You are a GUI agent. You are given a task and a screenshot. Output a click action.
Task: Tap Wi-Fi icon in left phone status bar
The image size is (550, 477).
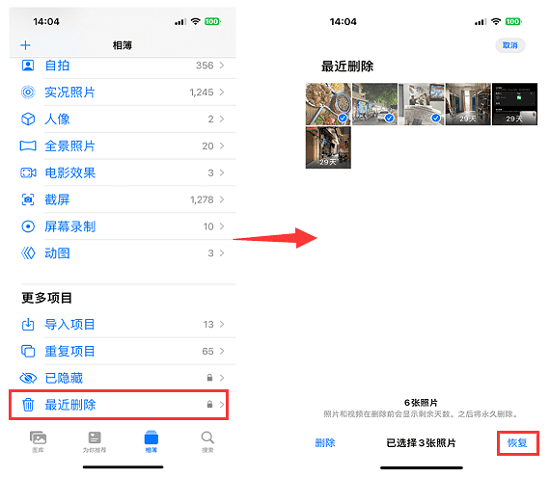pos(195,21)
